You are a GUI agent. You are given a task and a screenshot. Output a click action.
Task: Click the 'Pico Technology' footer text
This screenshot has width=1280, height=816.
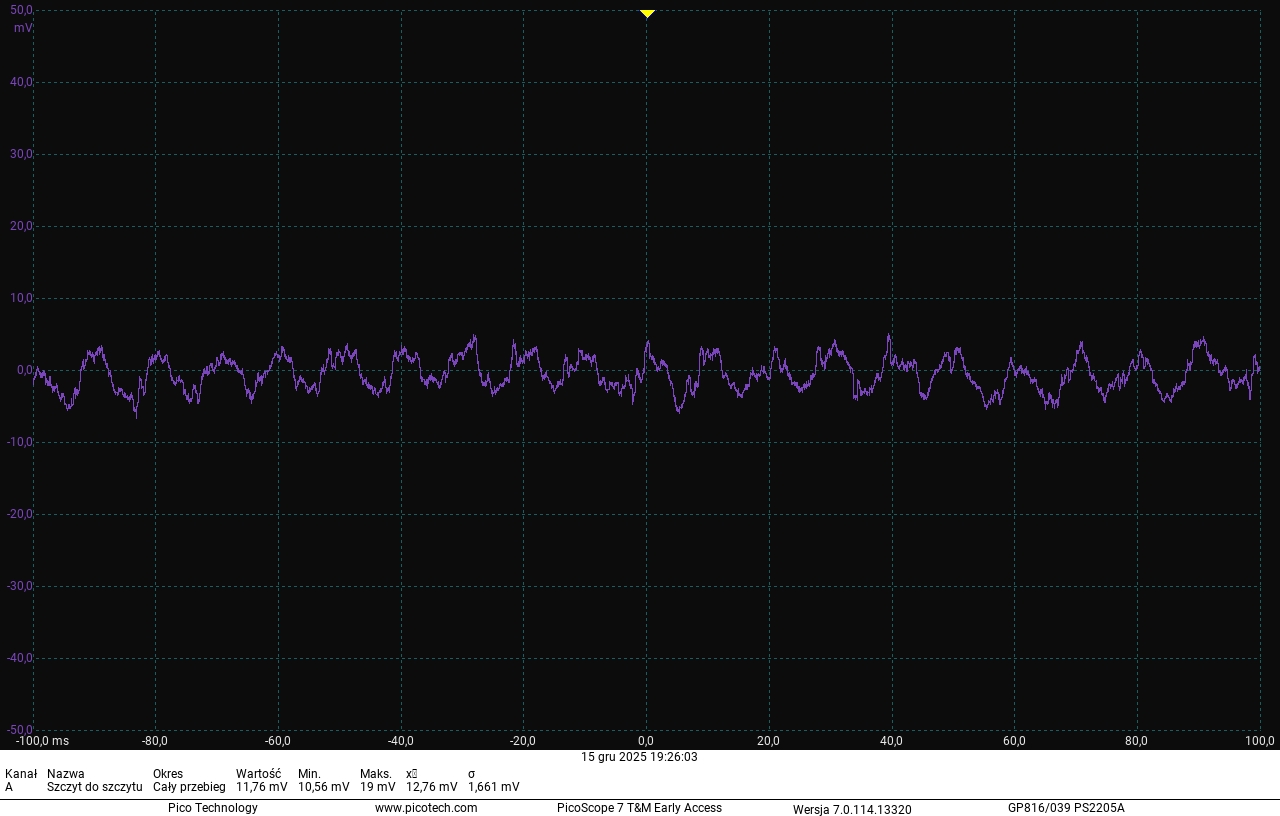(x=212, y=808)
